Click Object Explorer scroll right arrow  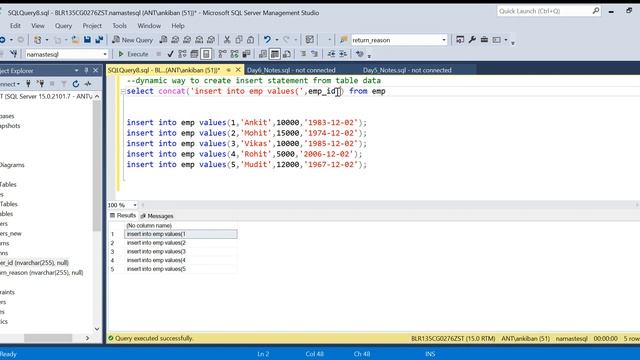(x=87, y=338)
